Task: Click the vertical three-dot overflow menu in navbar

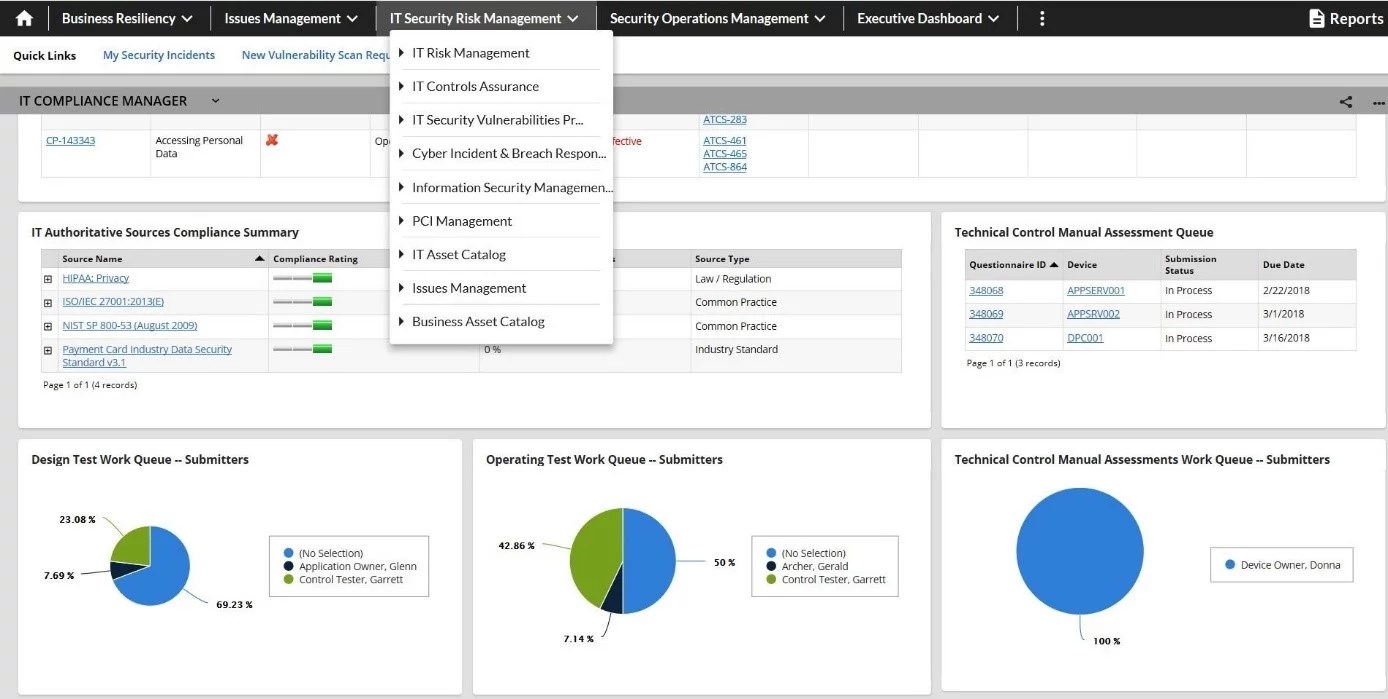Action: (1041, 17)
